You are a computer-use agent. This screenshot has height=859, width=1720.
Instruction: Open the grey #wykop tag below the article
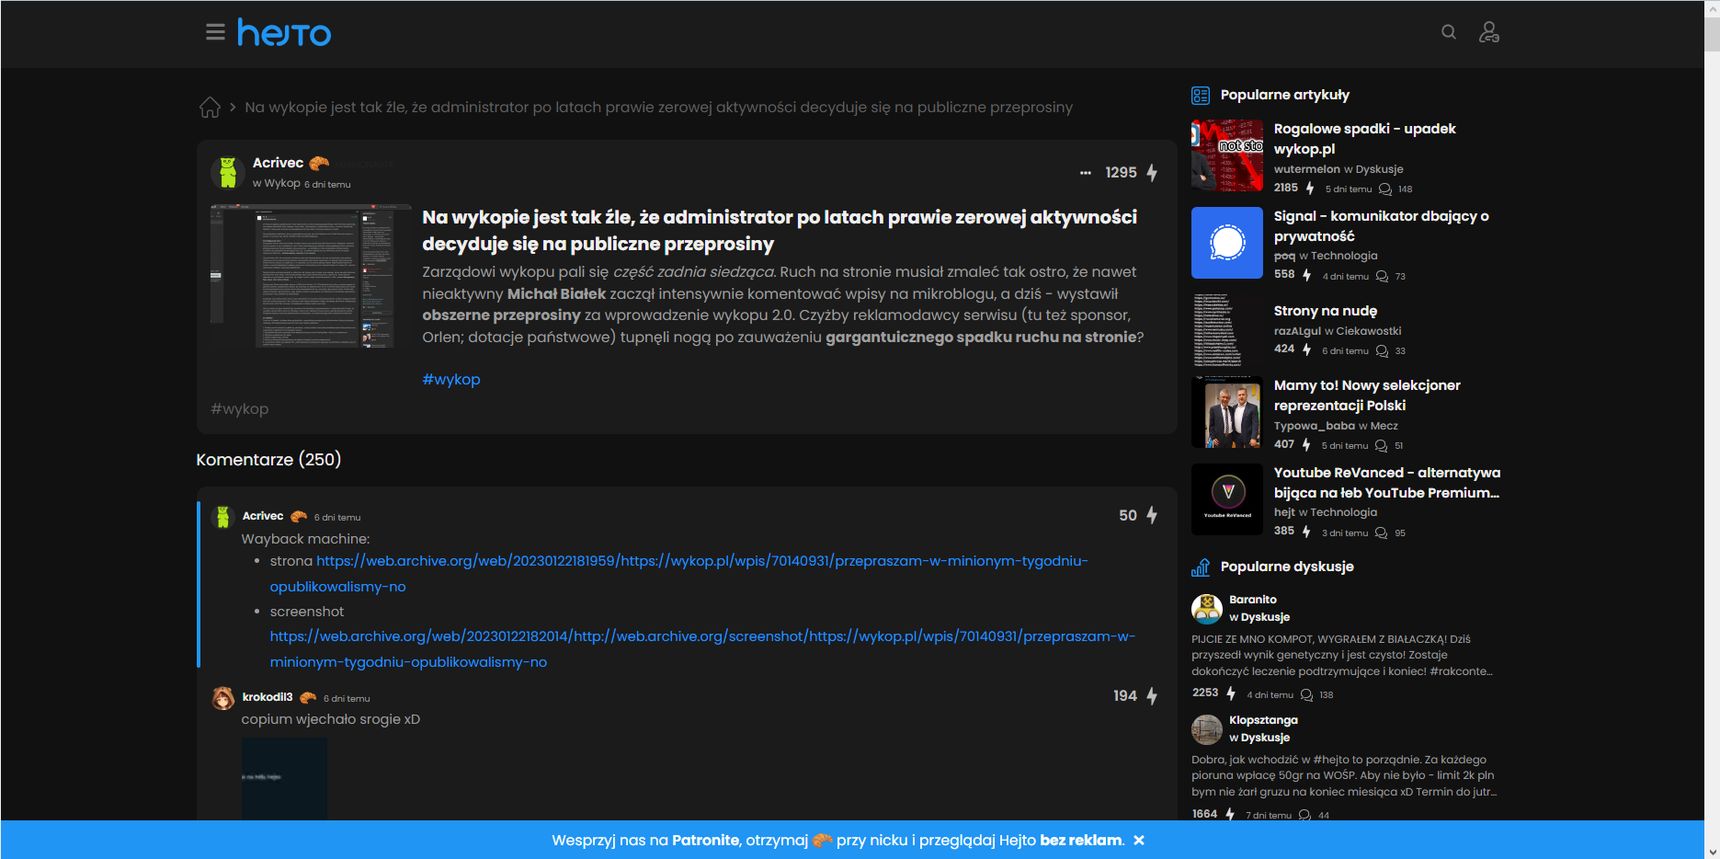click(239, 408)
